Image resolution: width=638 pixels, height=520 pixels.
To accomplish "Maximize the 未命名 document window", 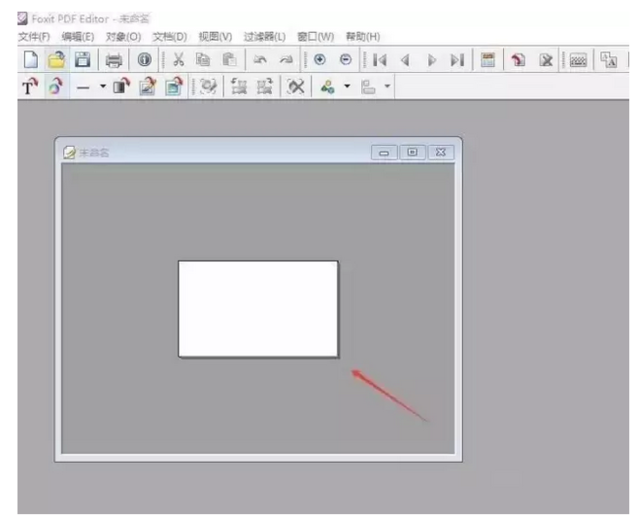I will [412, 152].
